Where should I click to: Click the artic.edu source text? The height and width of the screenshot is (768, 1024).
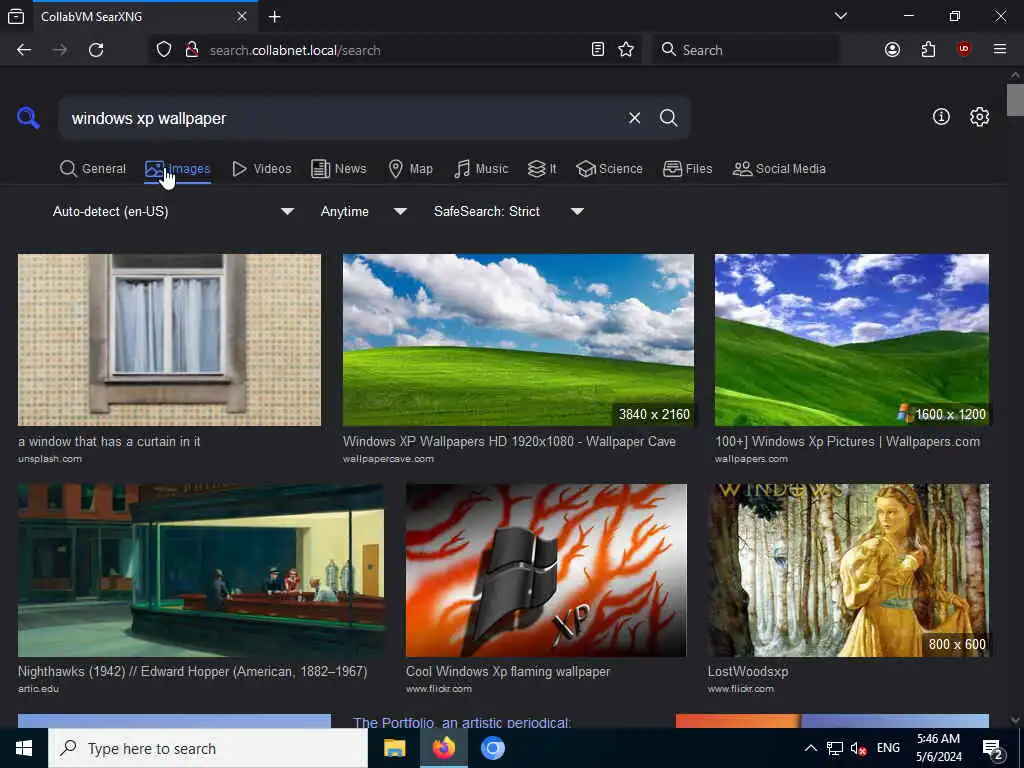(38, 689)
